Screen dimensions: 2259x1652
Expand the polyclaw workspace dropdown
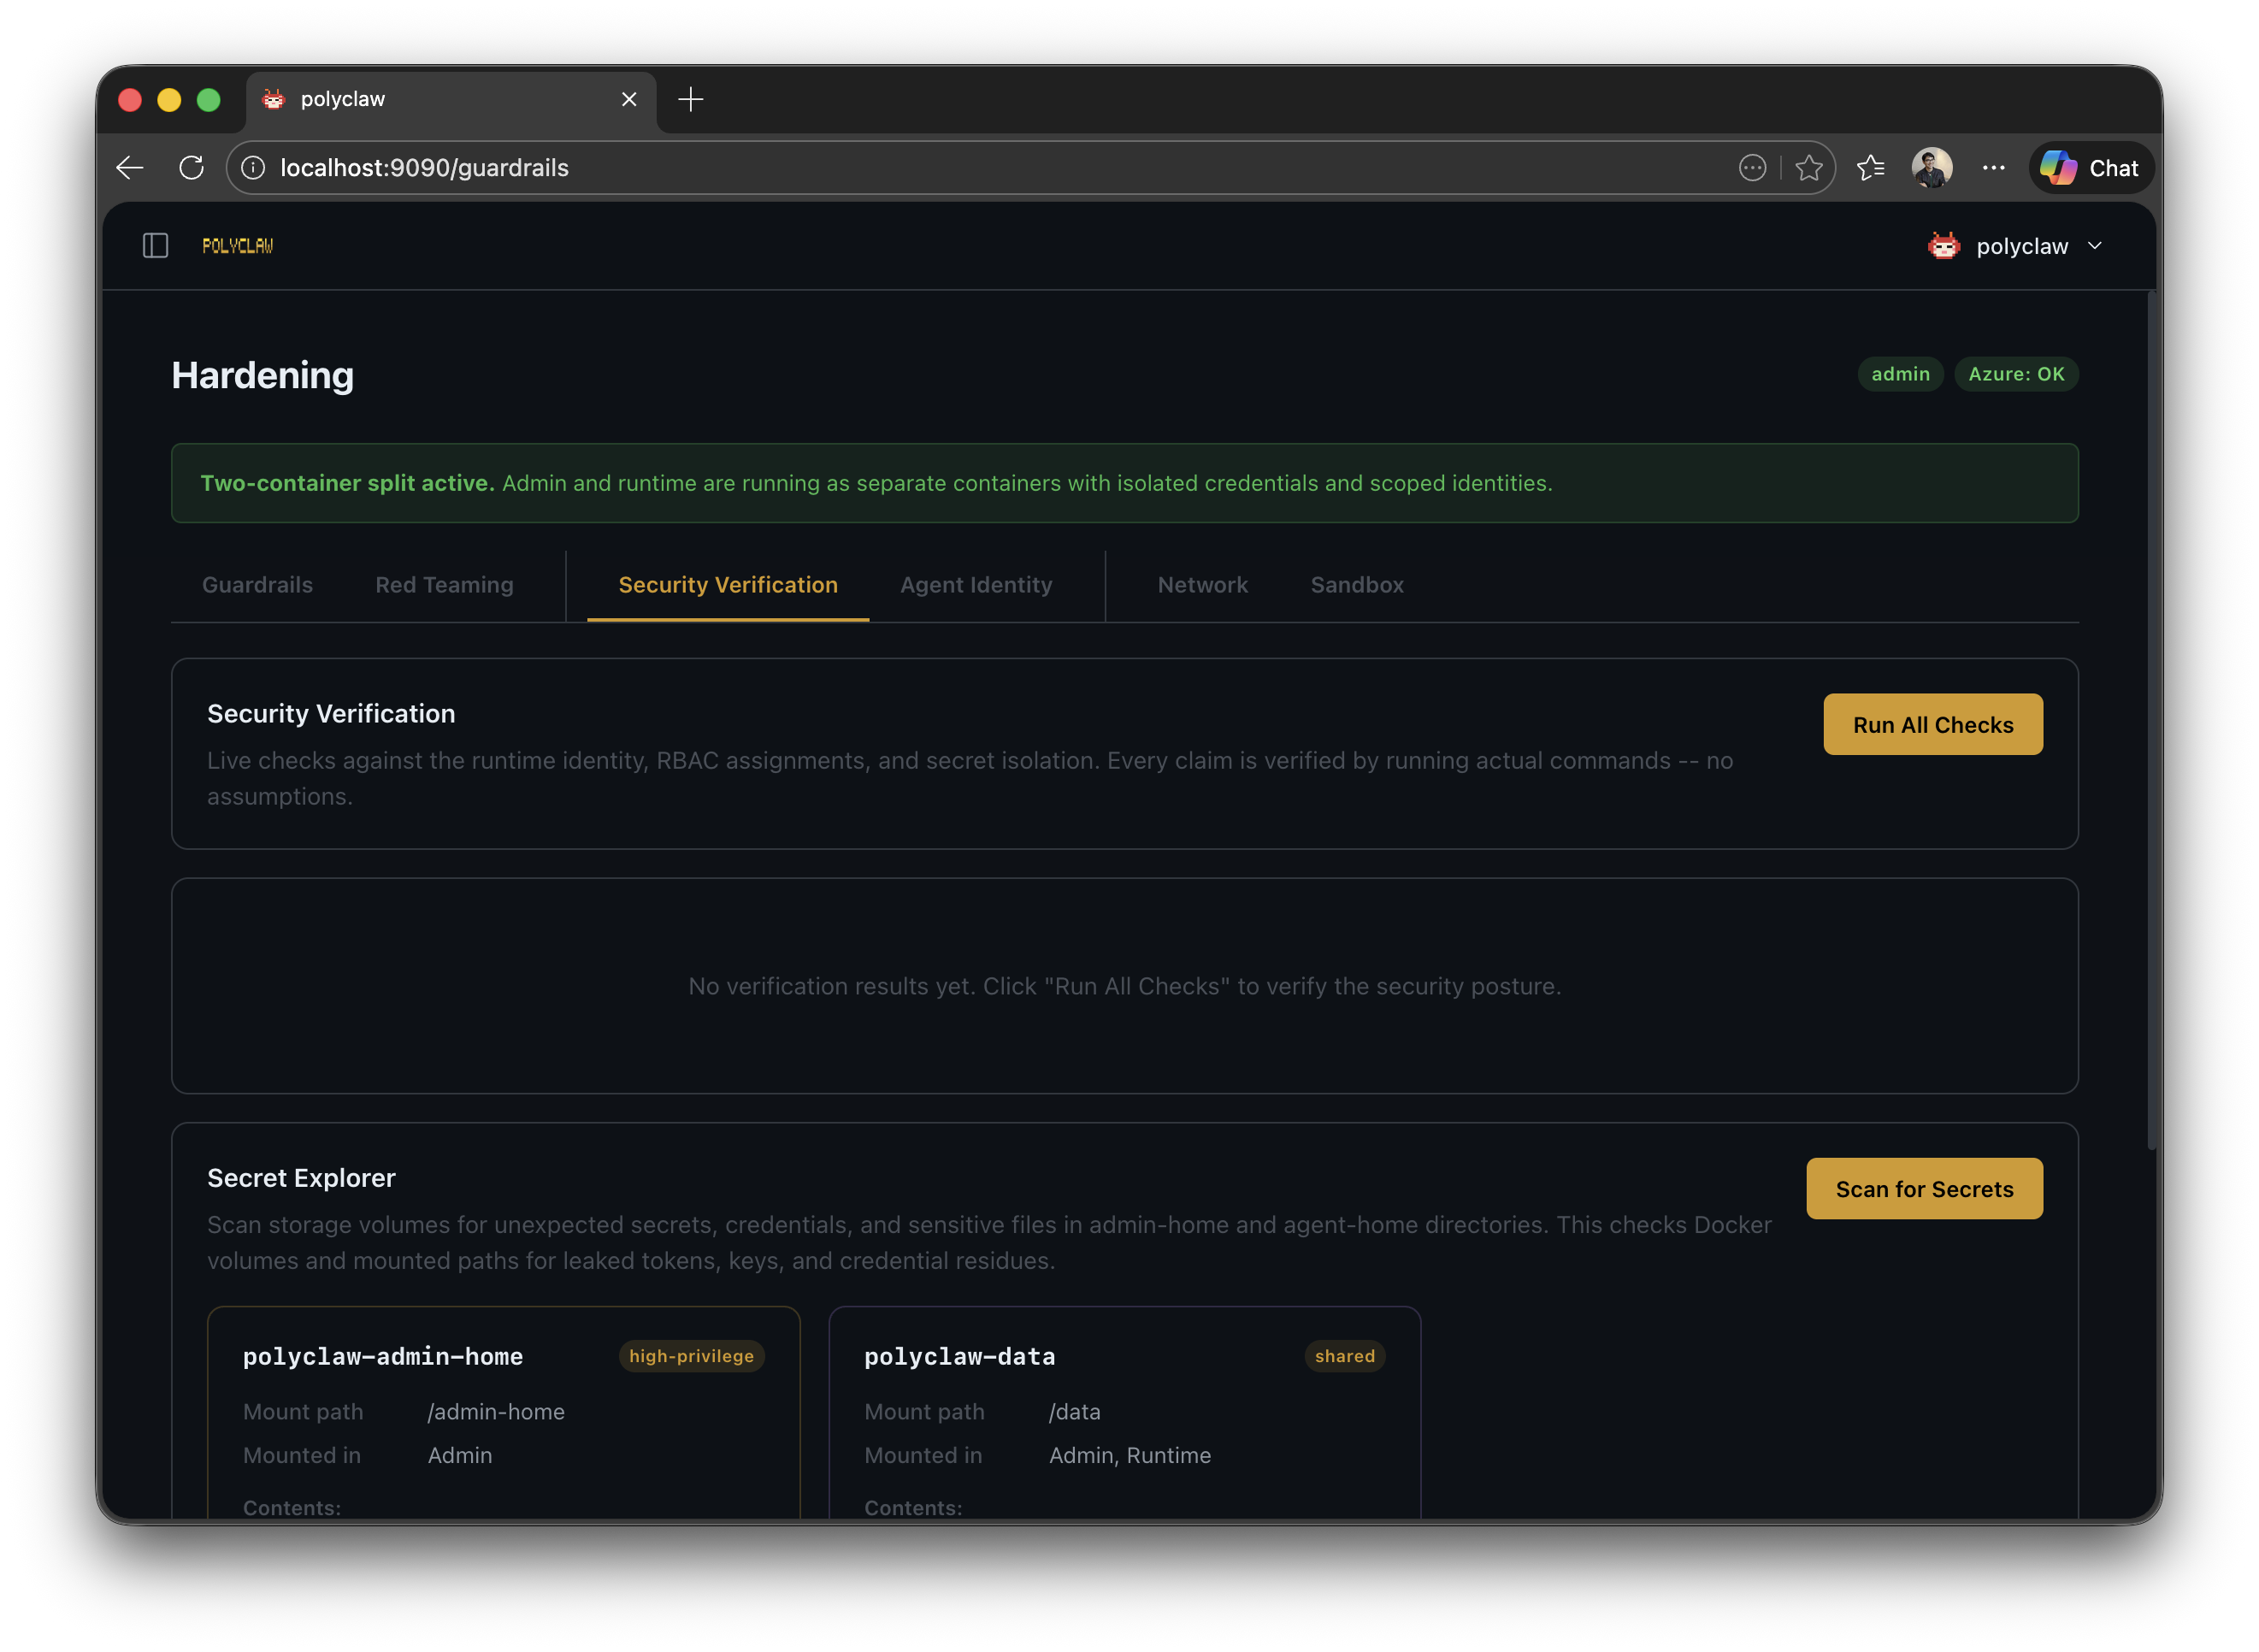(2096, 245)
